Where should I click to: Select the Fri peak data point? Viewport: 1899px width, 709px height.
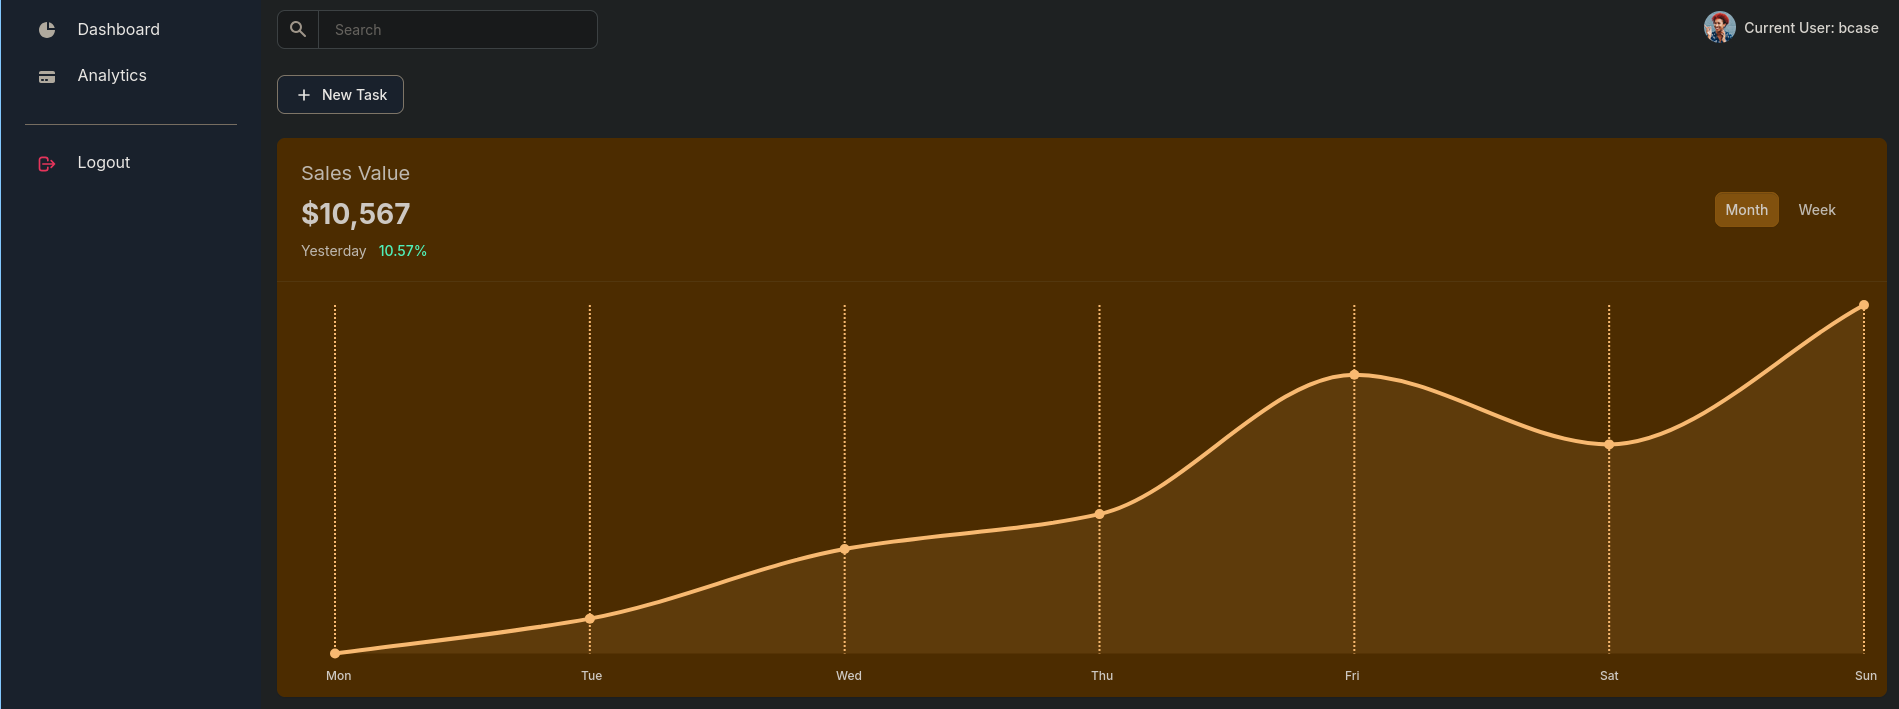click(1354, 375)
